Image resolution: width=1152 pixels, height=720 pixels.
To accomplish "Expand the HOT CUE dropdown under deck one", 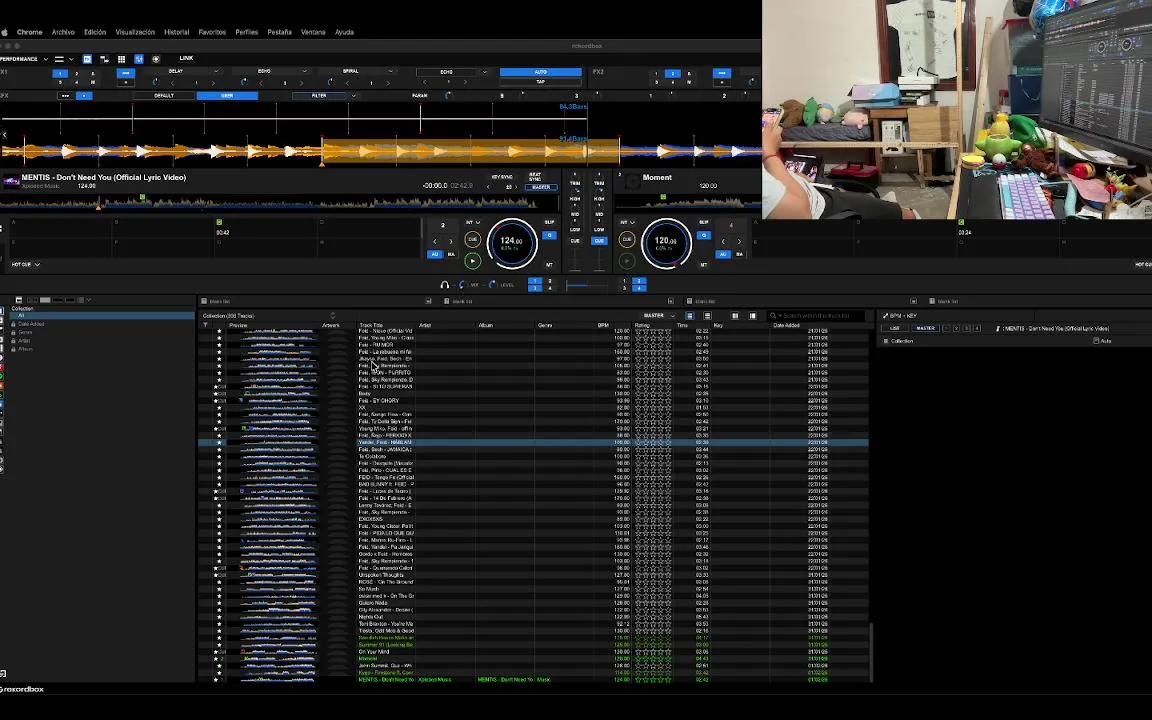I will coord(25,264).
